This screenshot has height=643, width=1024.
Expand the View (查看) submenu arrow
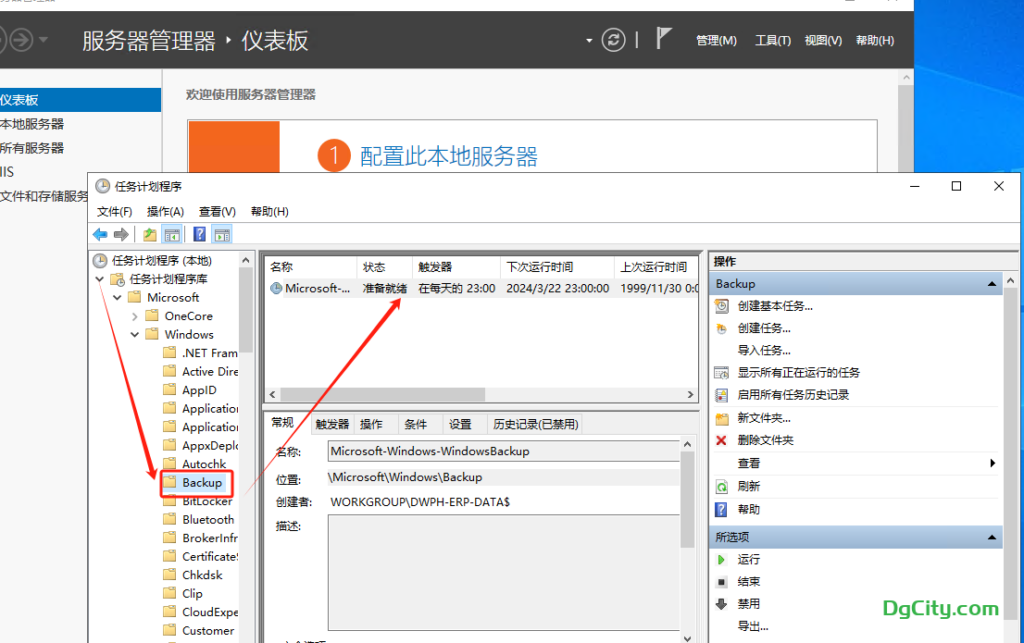[x=992, y=463]
